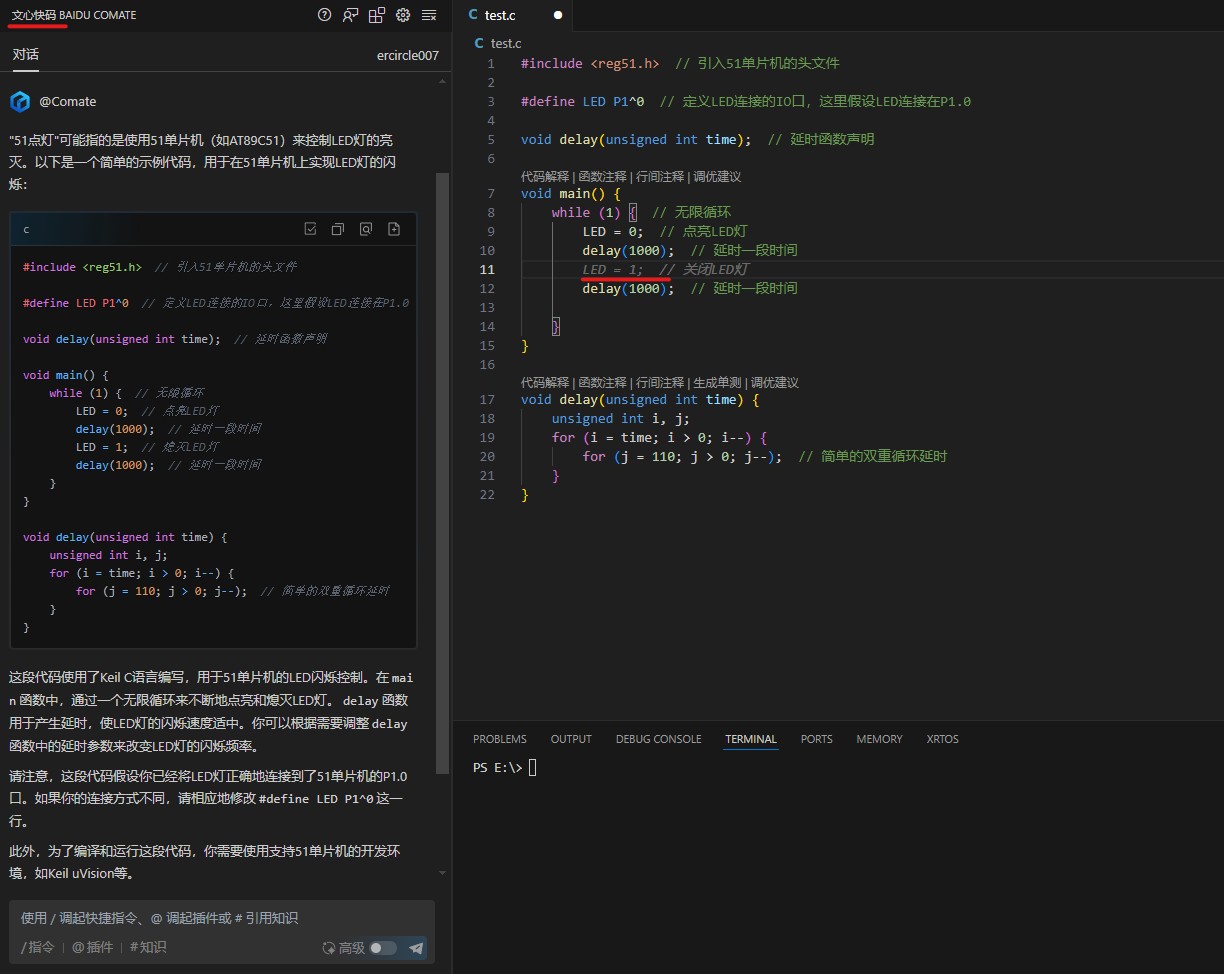Screen dimensions: 1224x974
Task: Click unsigned int i, j; in the editor
Action: [x=621, y=418]
